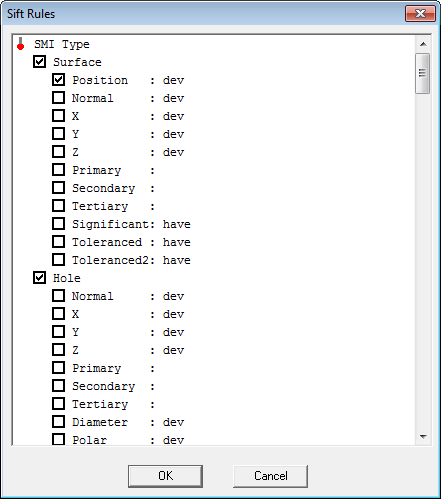Image resolution: width=441 pixels, height=499 pixels.
Task: Click the scrollbar up arrow
Action: (423, 44)
